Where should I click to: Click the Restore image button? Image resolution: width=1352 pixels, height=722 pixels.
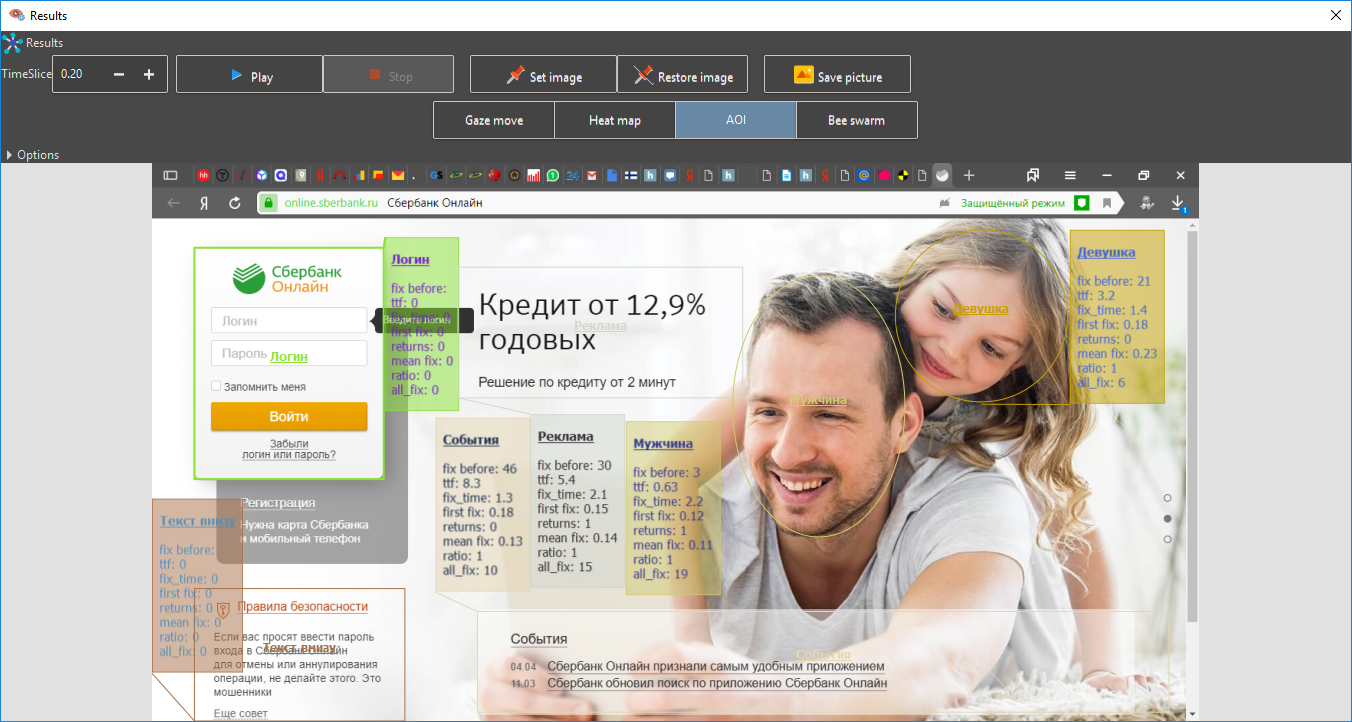682,75
